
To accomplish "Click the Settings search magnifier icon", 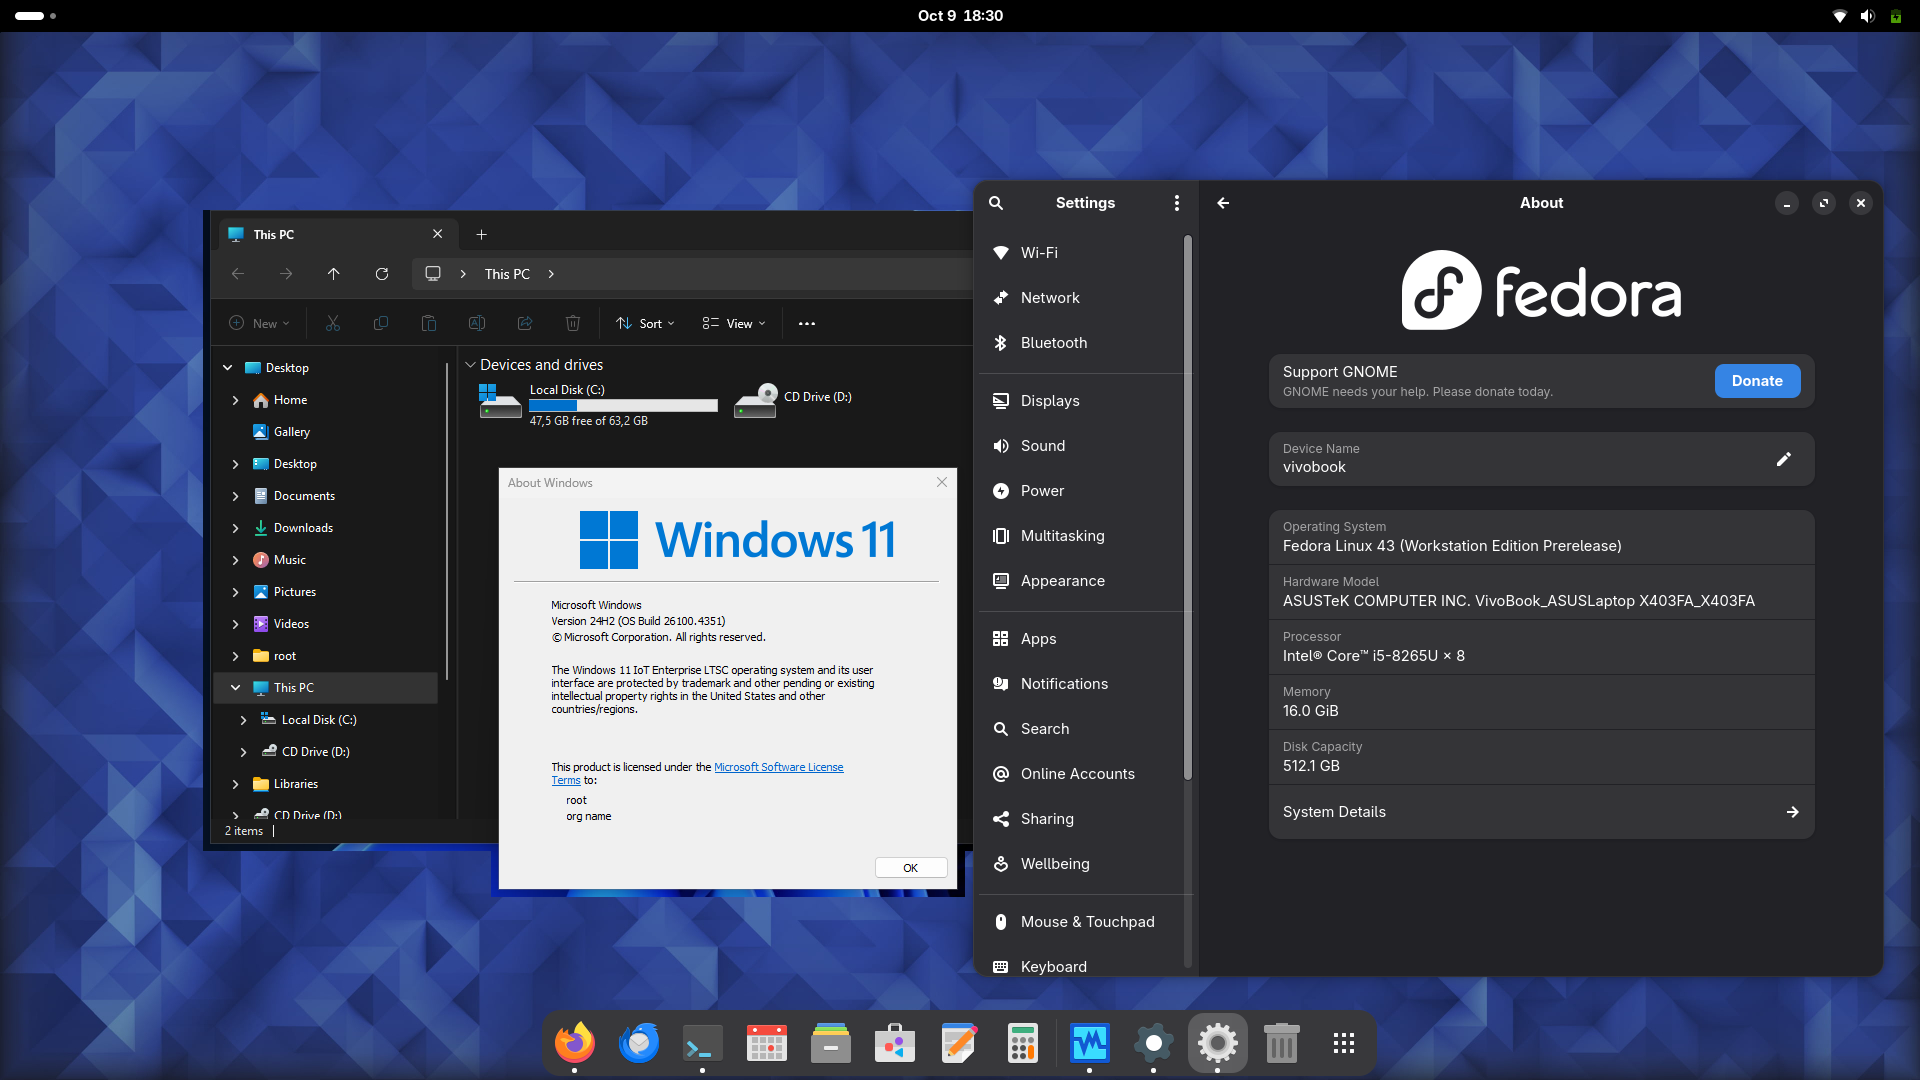I will click(x=996, y=203).
